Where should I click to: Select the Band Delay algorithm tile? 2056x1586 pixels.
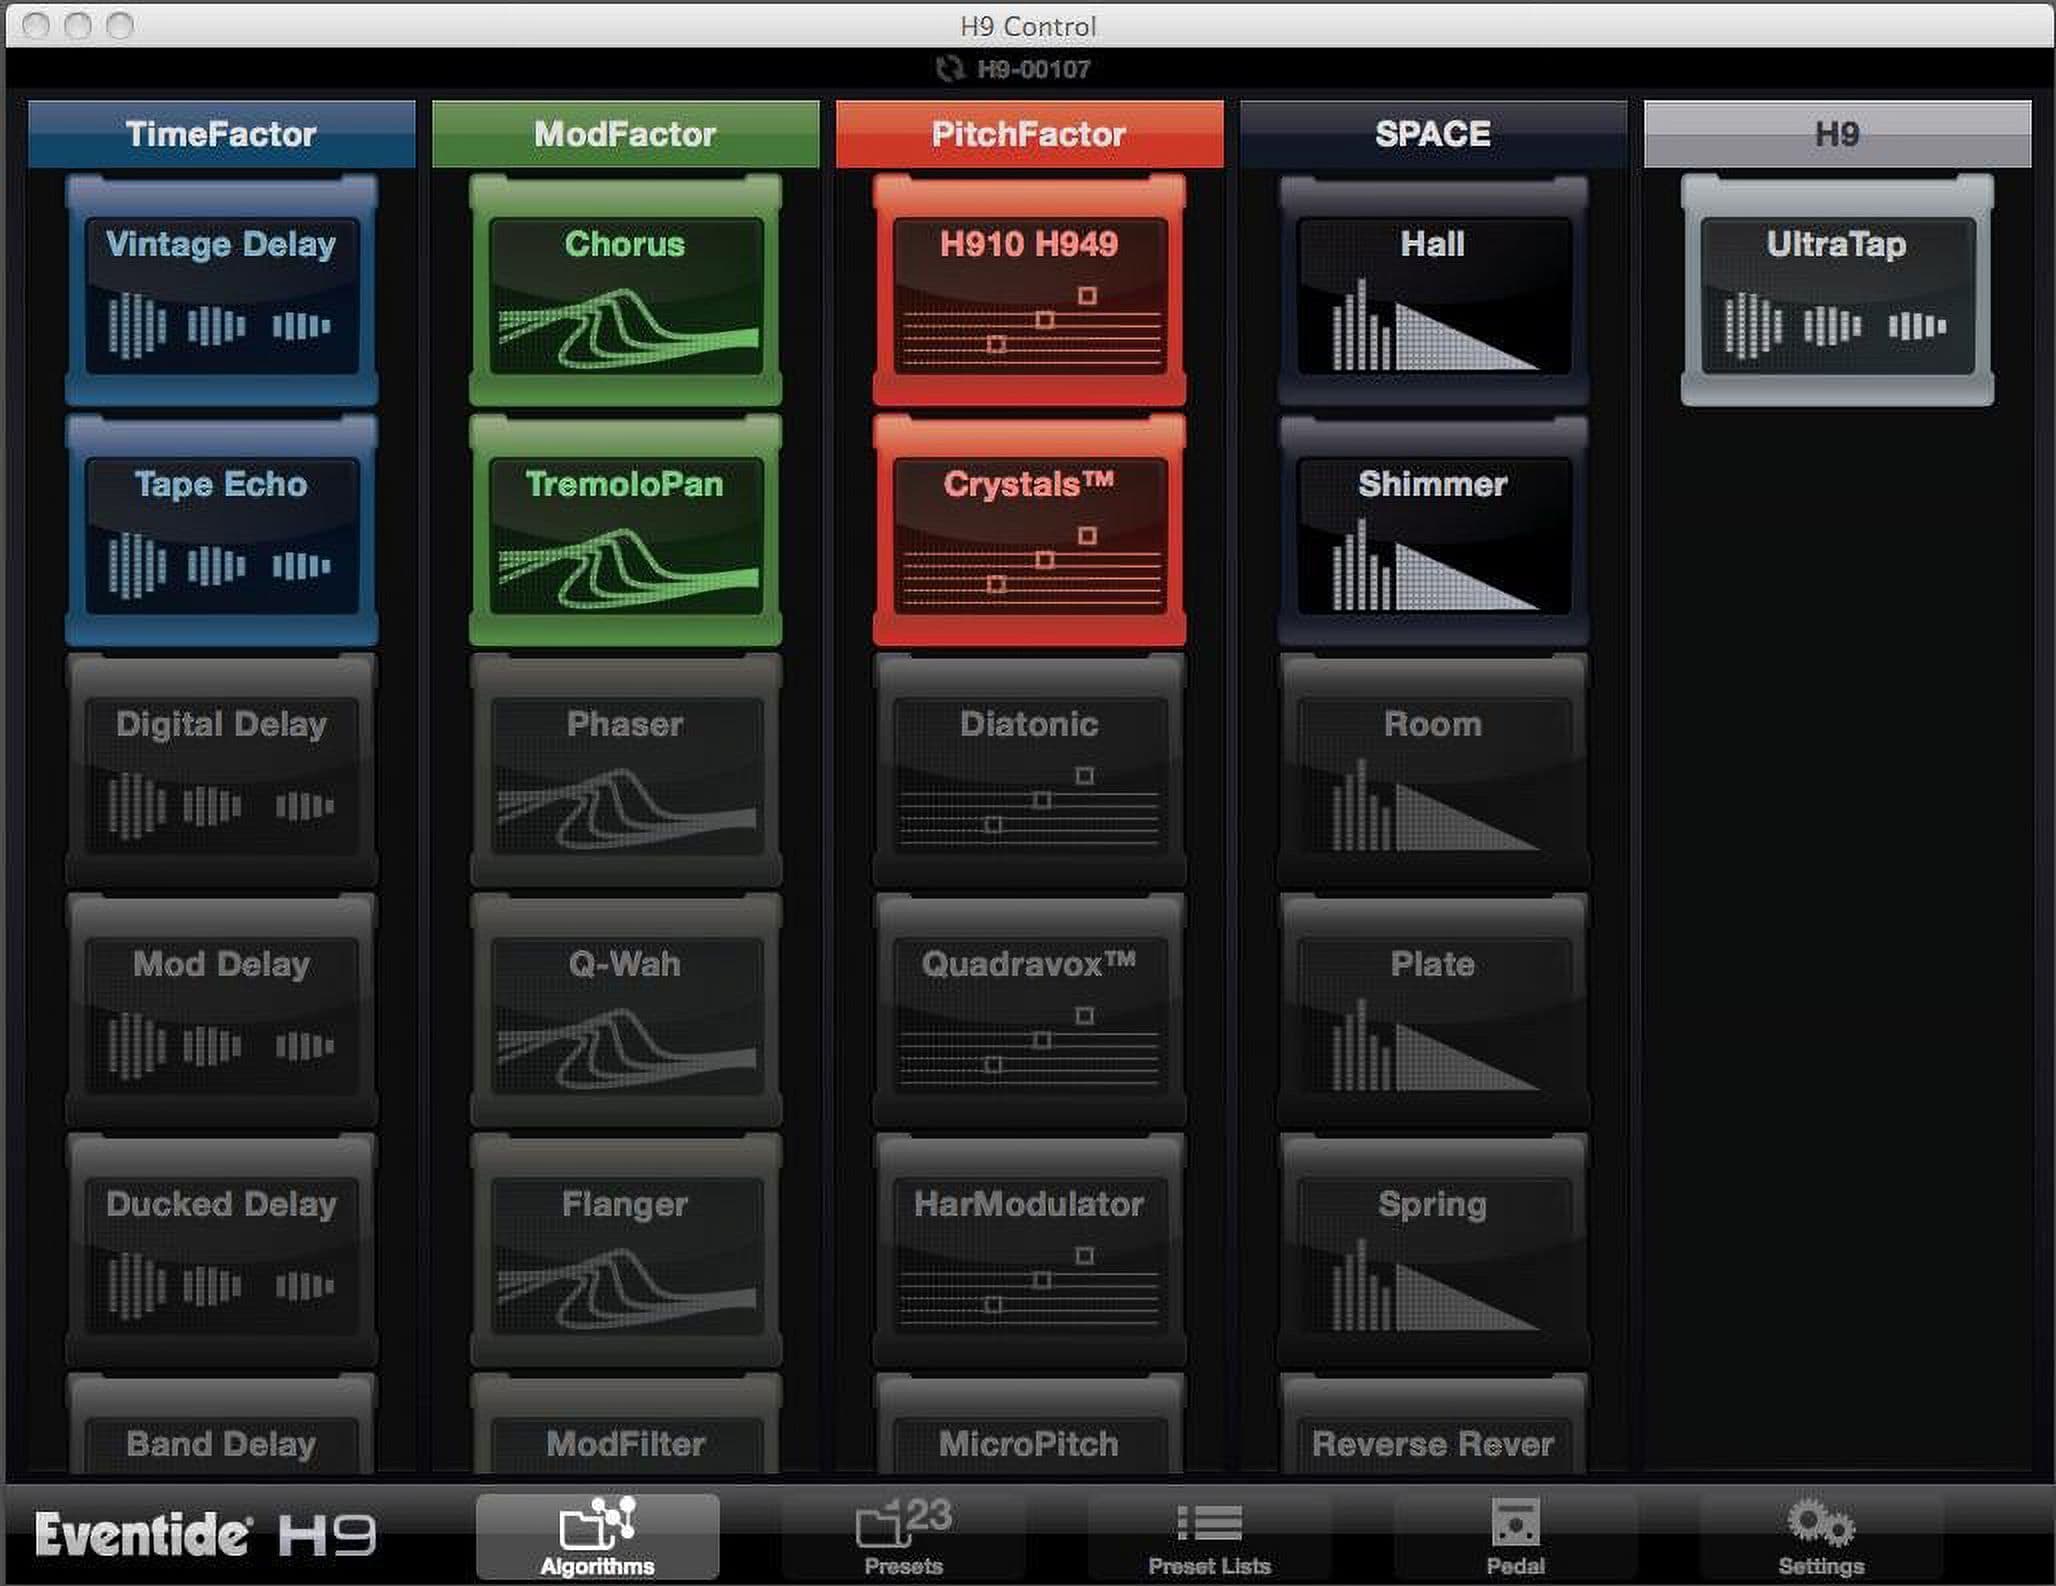221,1424
